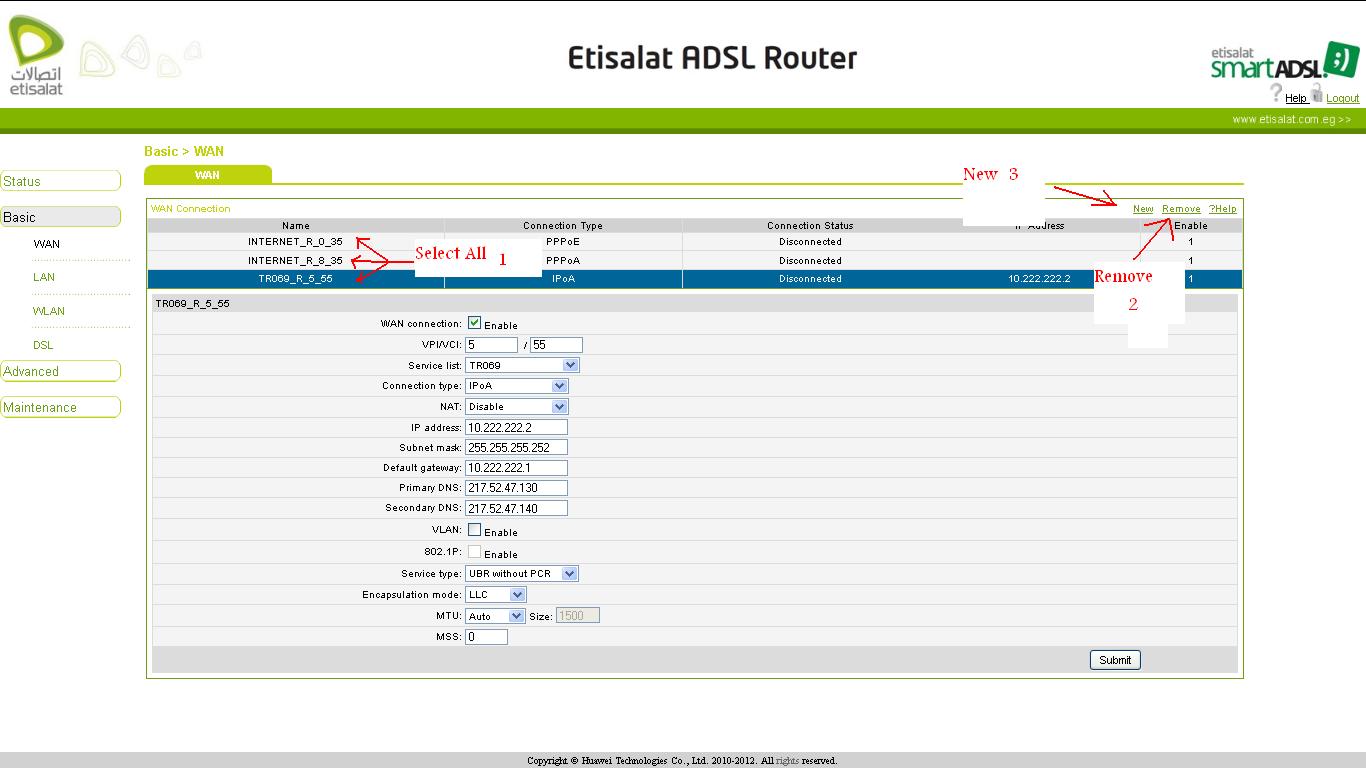Click the question mark help icon

(x=1276, y=93)
